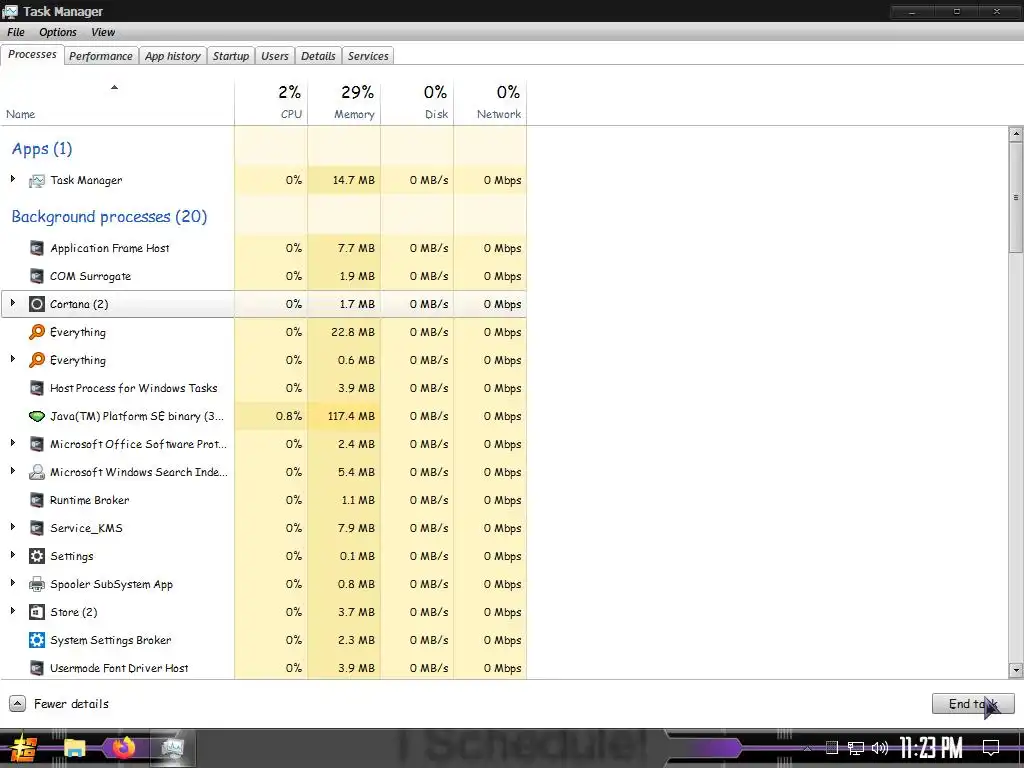
Task: Click the COM Surrogate icon
Action: [37, 276]
